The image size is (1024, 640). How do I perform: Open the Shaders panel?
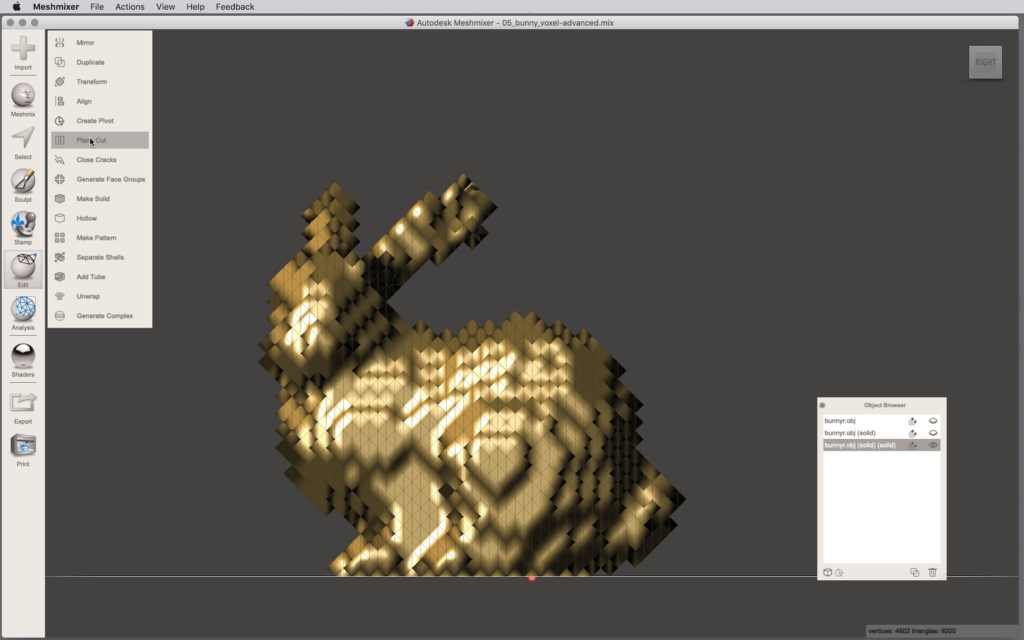coord(23,359)
